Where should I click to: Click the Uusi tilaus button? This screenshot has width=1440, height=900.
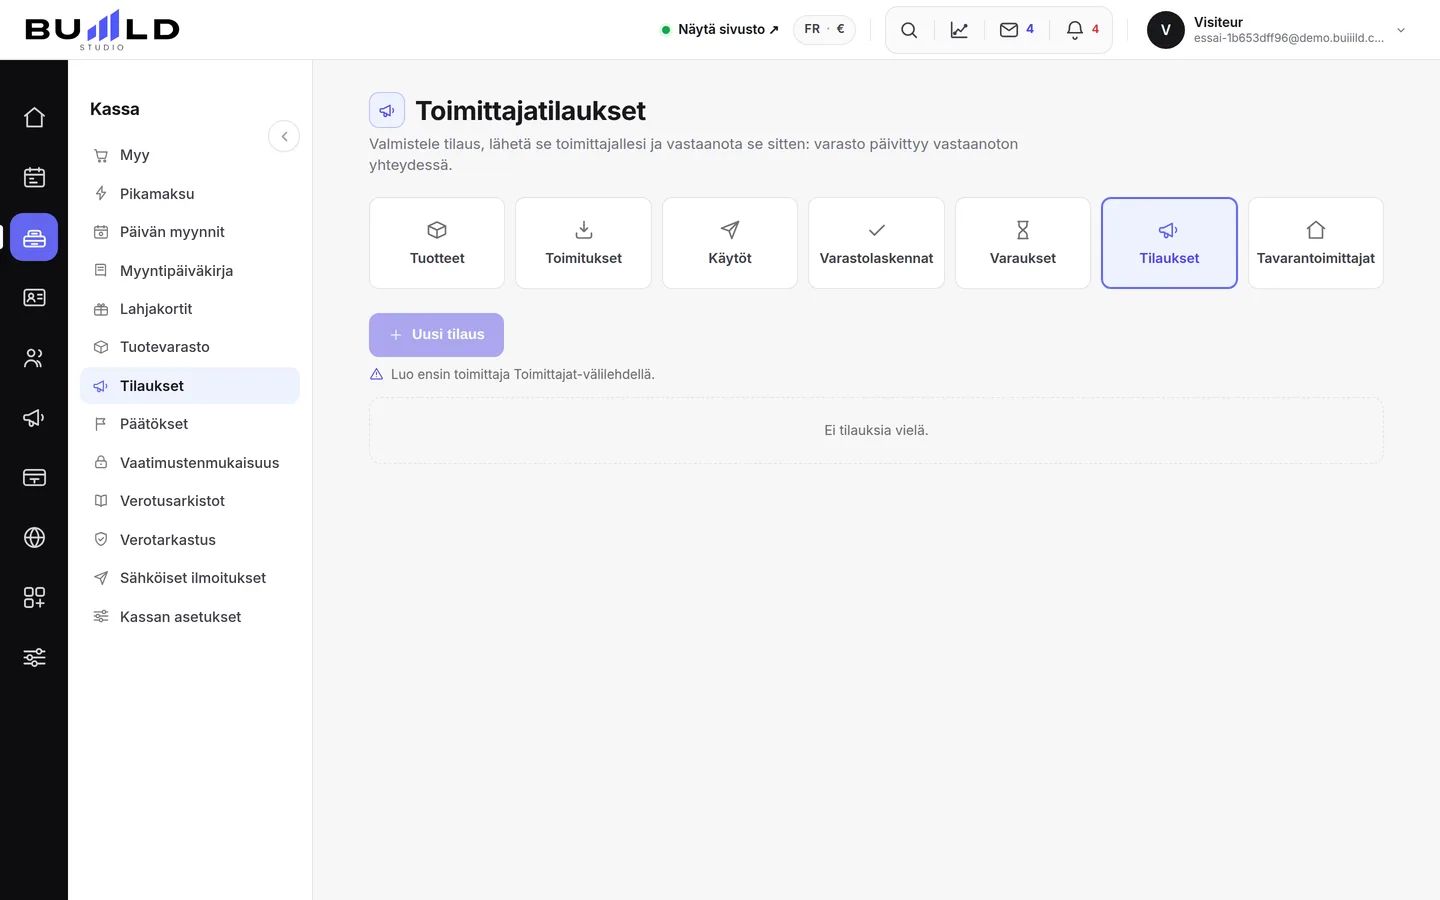pos(436,335)
